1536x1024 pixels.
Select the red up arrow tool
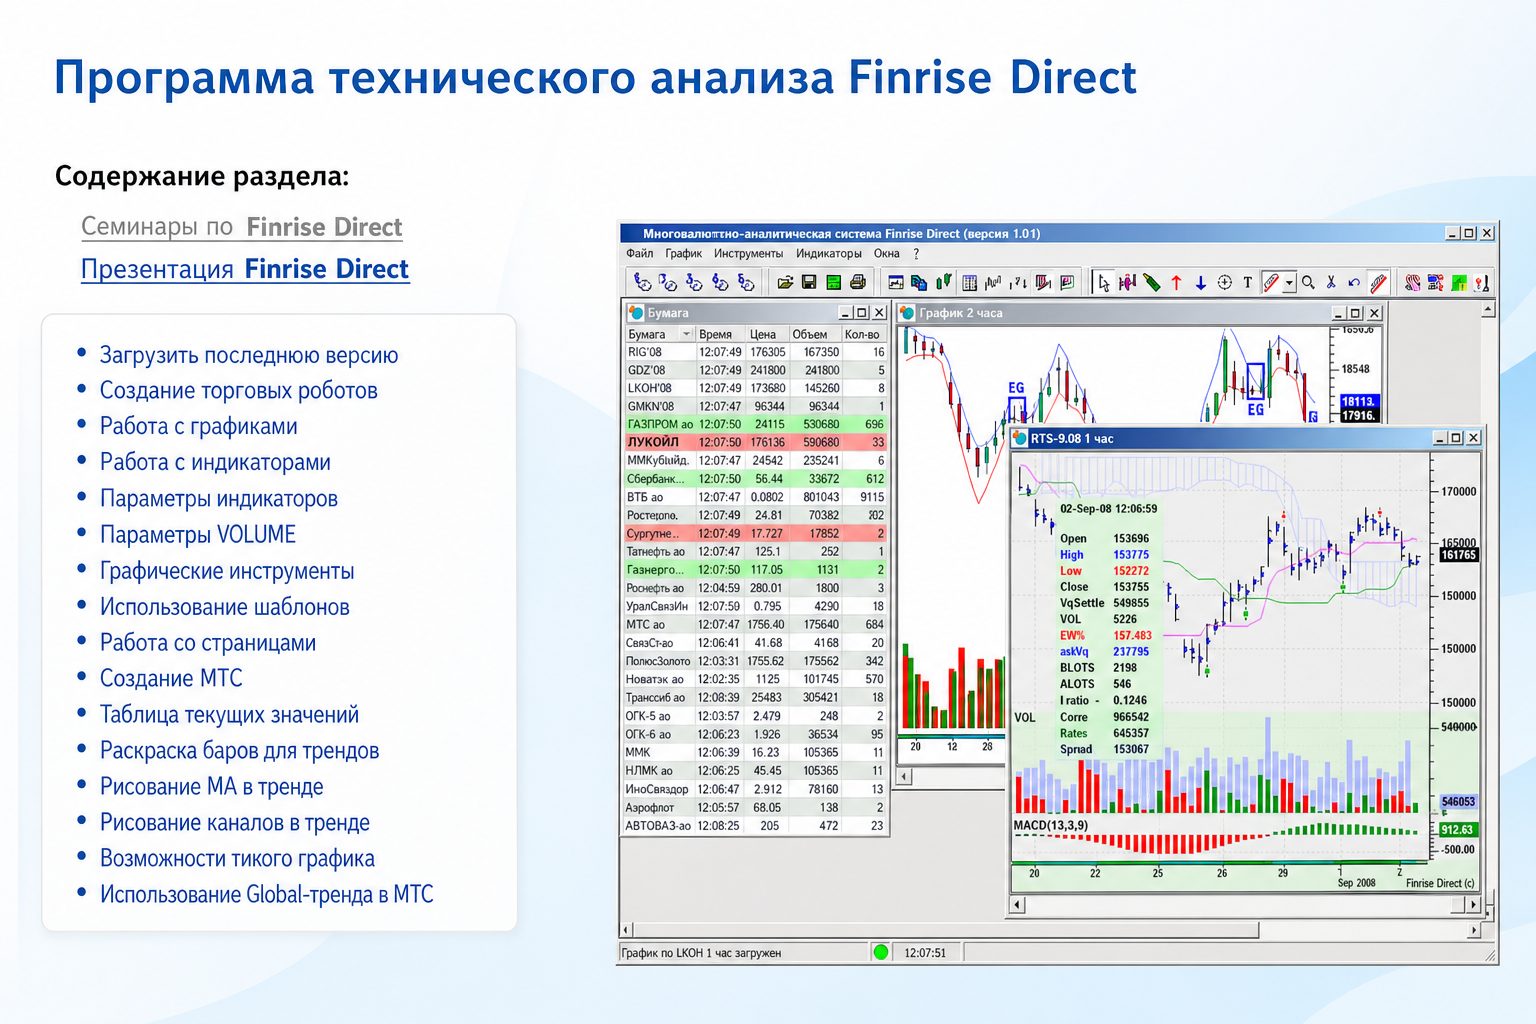click(x=1176, y=283)
